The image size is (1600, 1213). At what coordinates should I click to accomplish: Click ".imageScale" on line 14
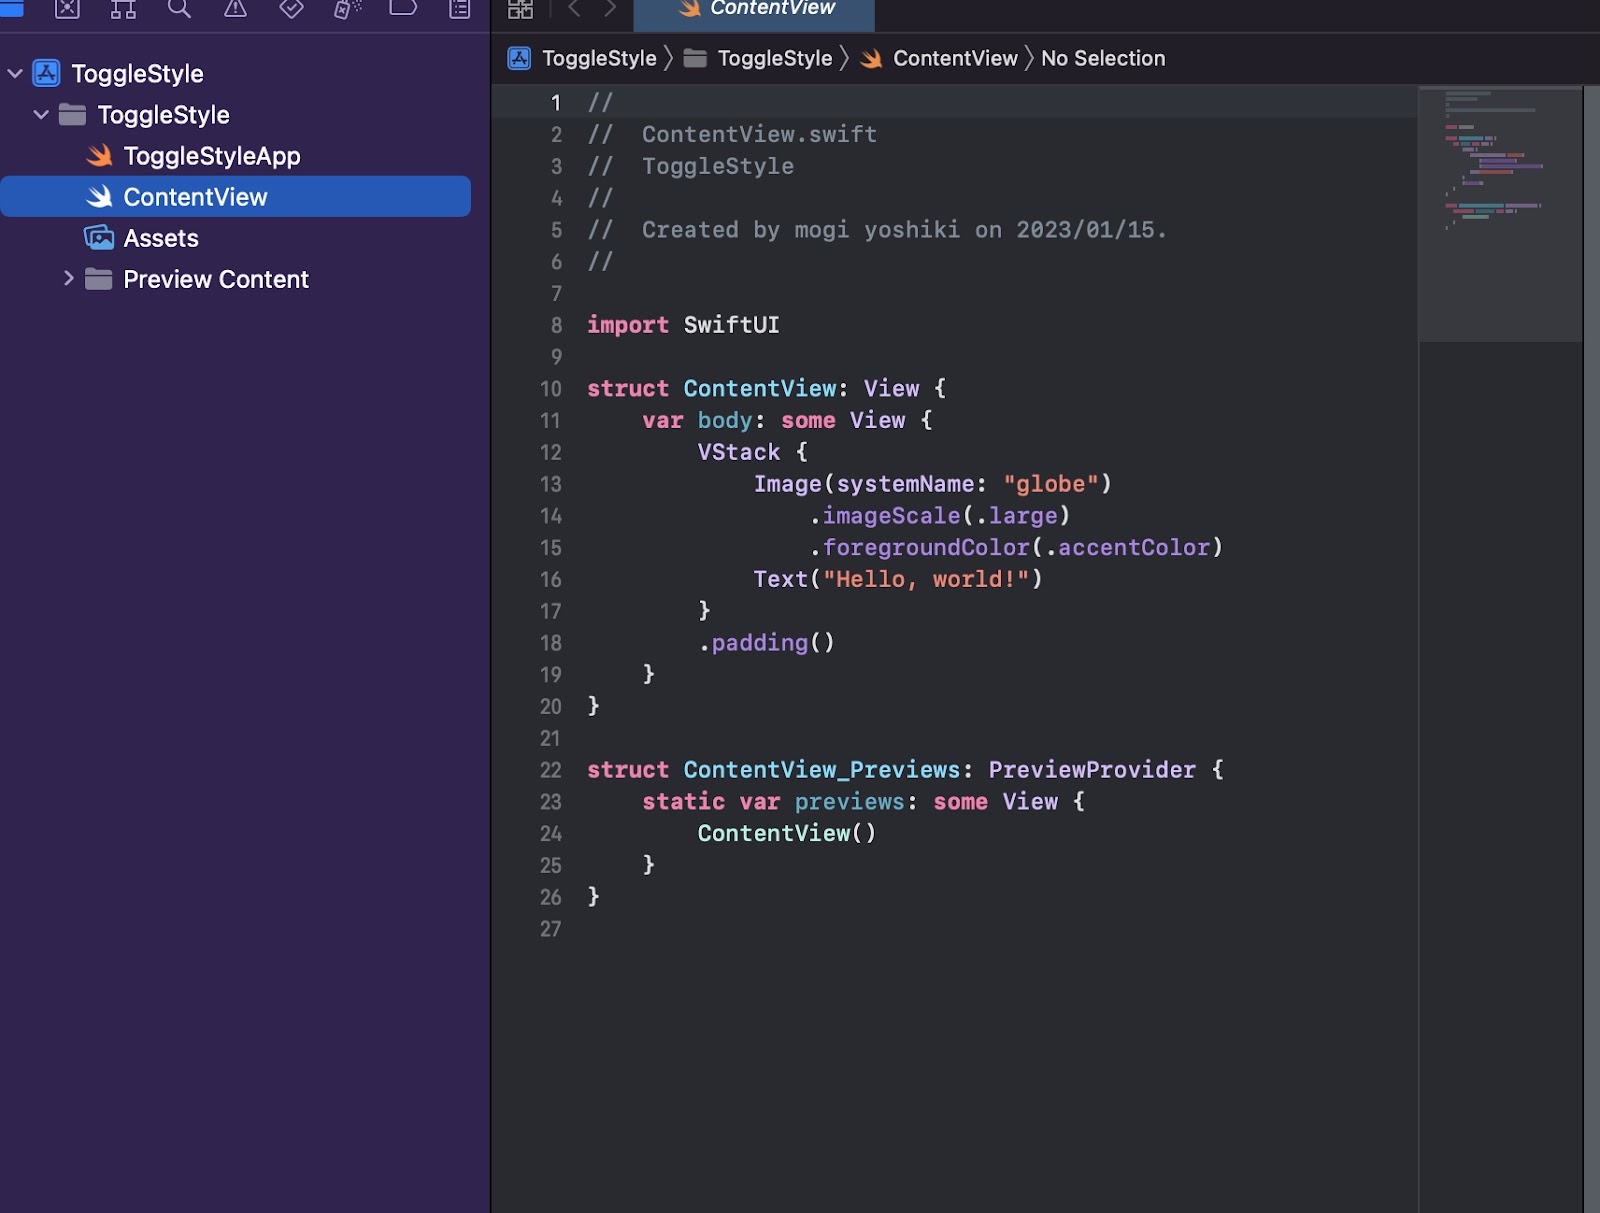click(885, 516)
